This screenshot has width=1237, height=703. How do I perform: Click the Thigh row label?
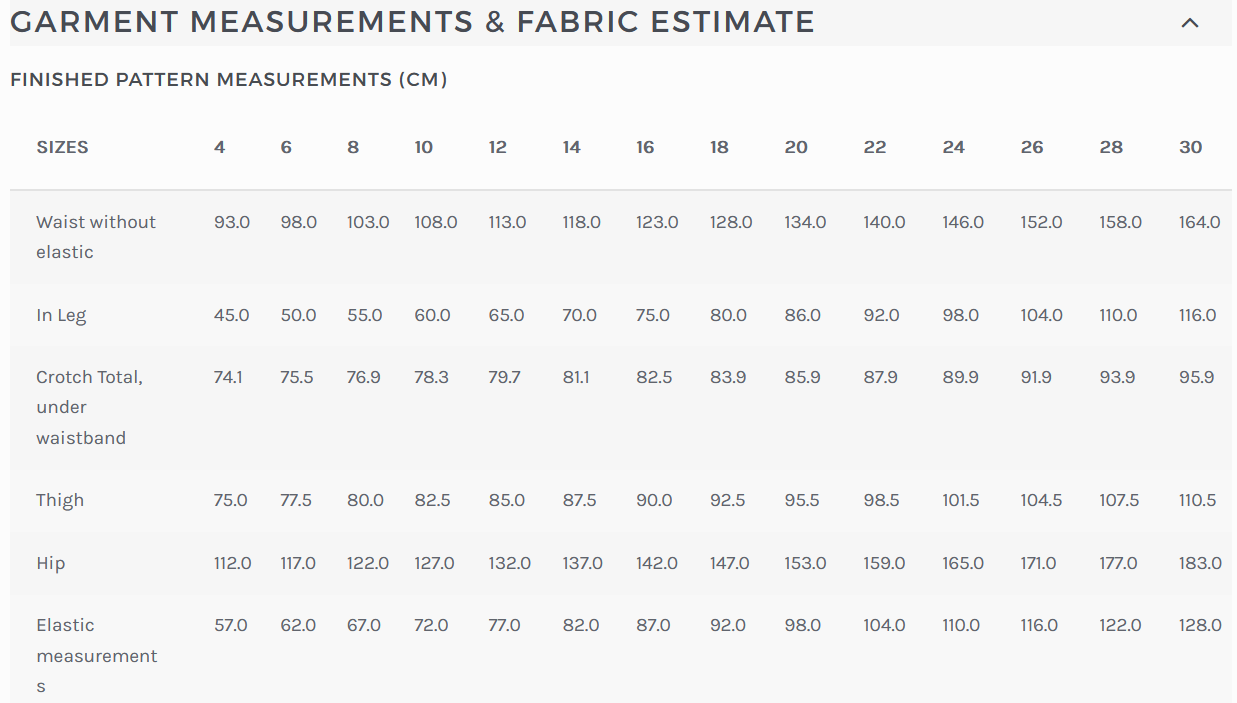[60, 499]
